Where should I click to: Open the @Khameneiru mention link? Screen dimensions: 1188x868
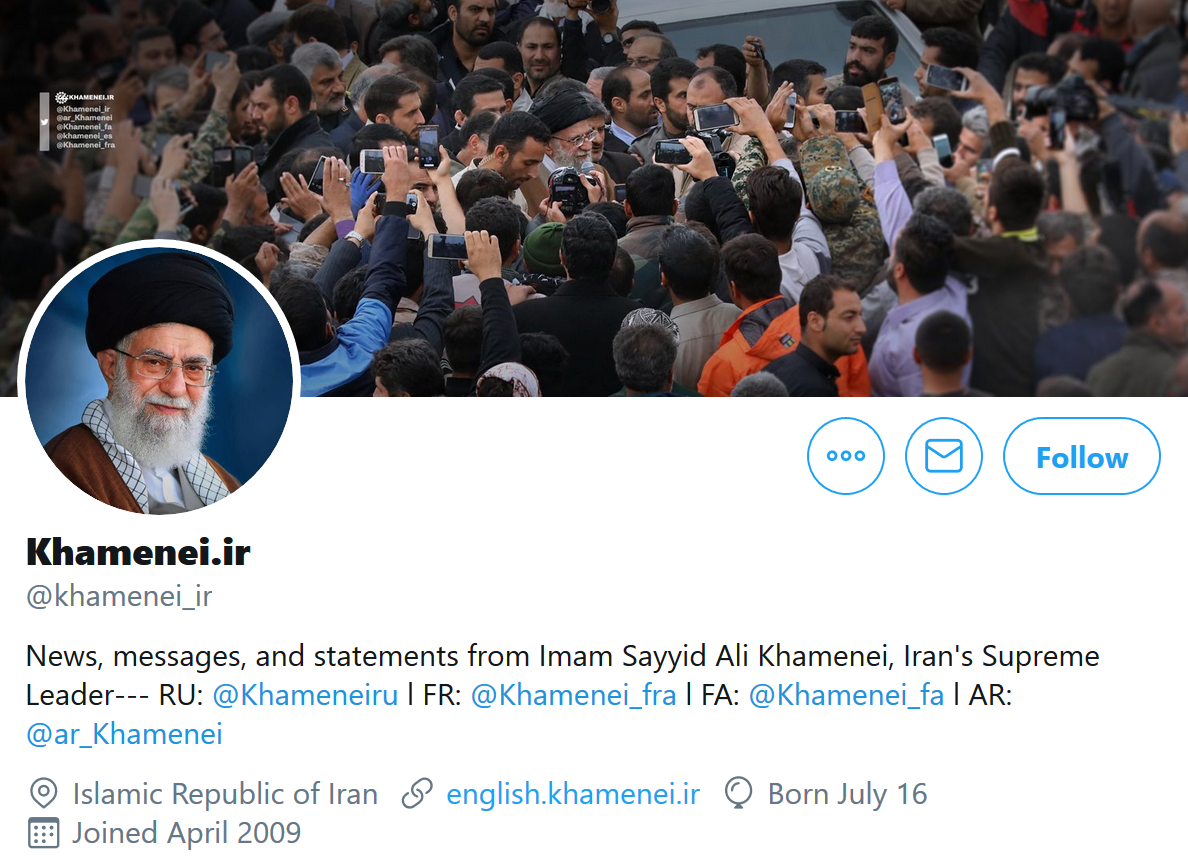coord(305,695)
